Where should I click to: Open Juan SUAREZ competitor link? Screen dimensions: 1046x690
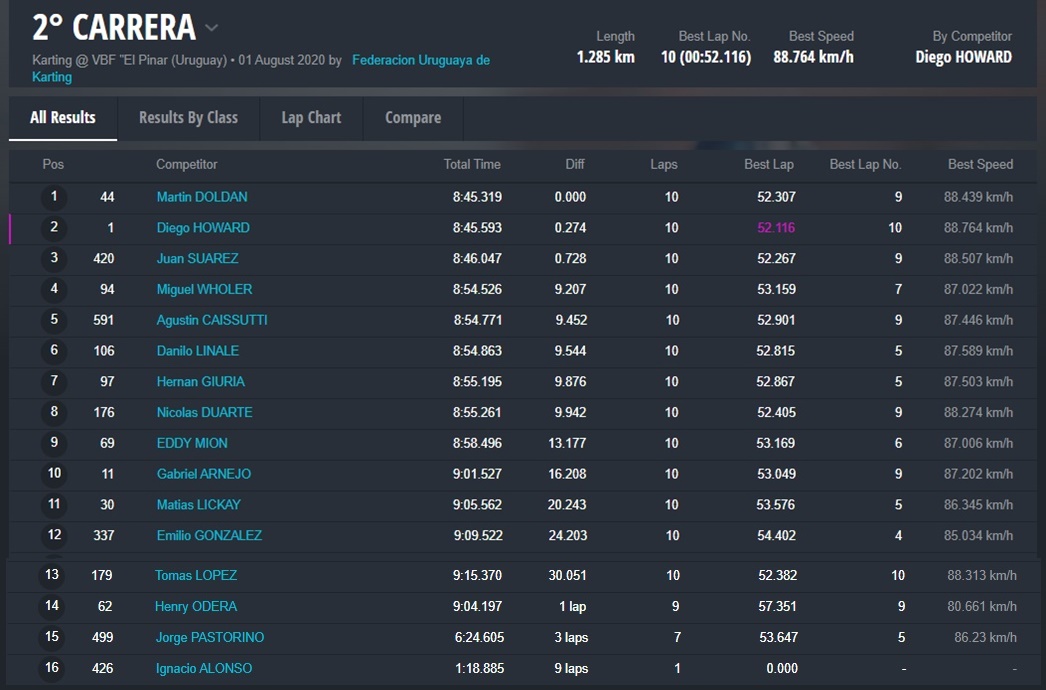197,259
